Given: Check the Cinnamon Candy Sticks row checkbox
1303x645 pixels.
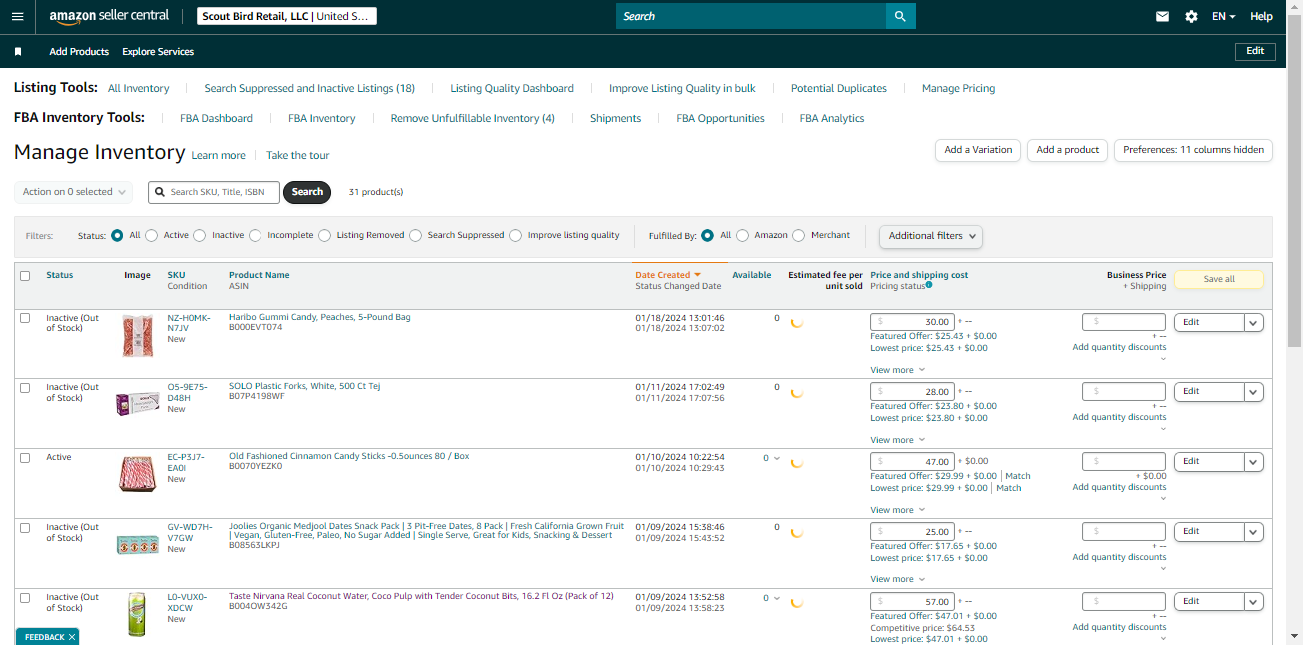Looking at the screenshot, I should tap(25, 458).
